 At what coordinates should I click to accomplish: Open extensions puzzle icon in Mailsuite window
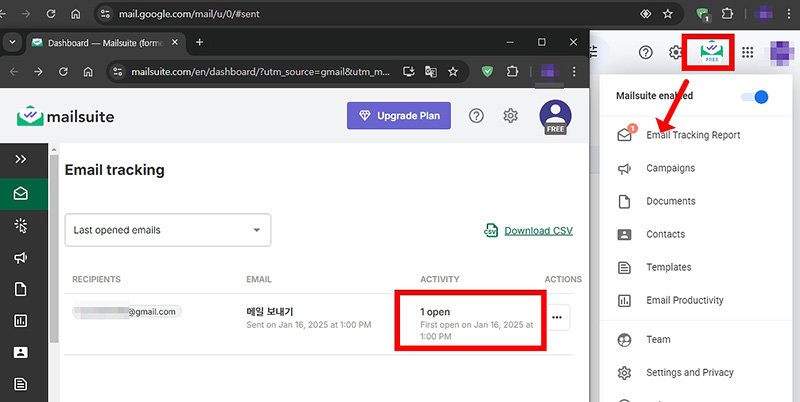(x=512, y=71)
